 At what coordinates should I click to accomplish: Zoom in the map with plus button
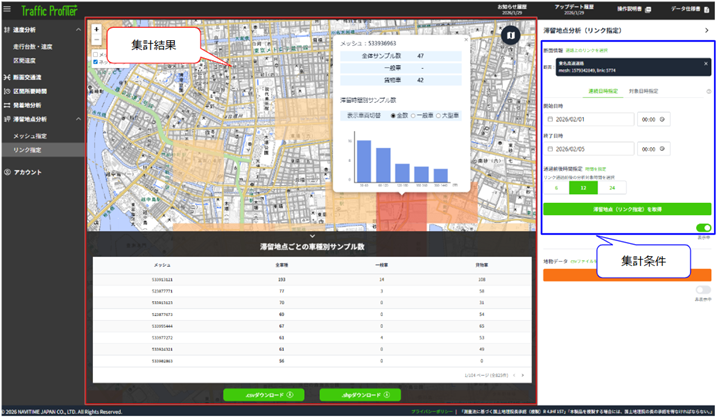96,29
